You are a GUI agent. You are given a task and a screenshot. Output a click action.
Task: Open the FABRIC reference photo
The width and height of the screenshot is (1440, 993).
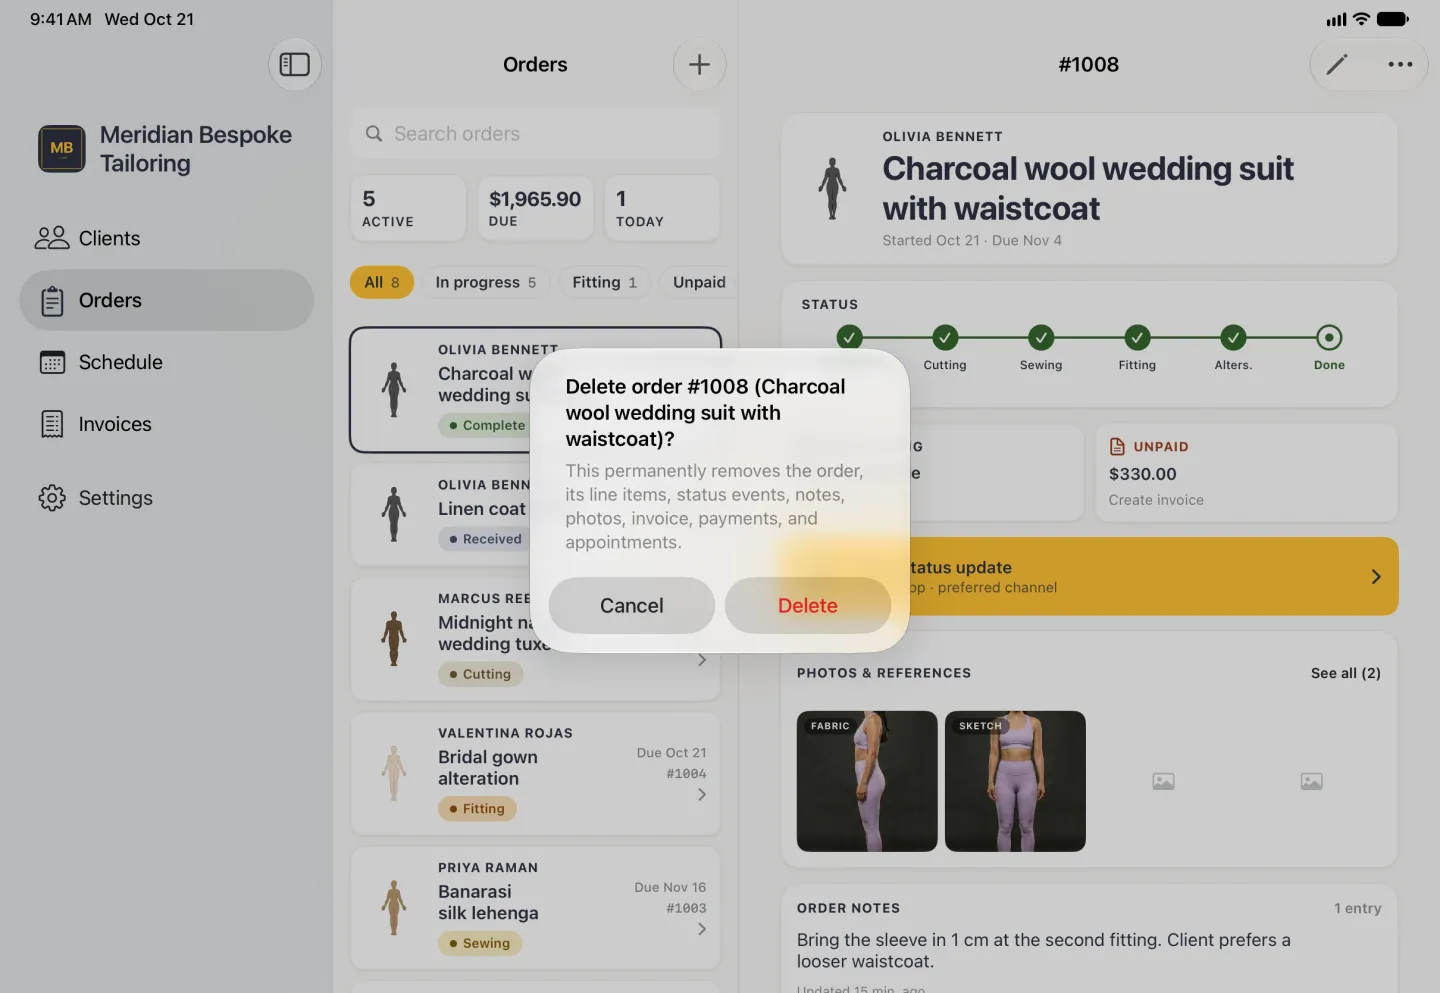[x=867, y=781]
